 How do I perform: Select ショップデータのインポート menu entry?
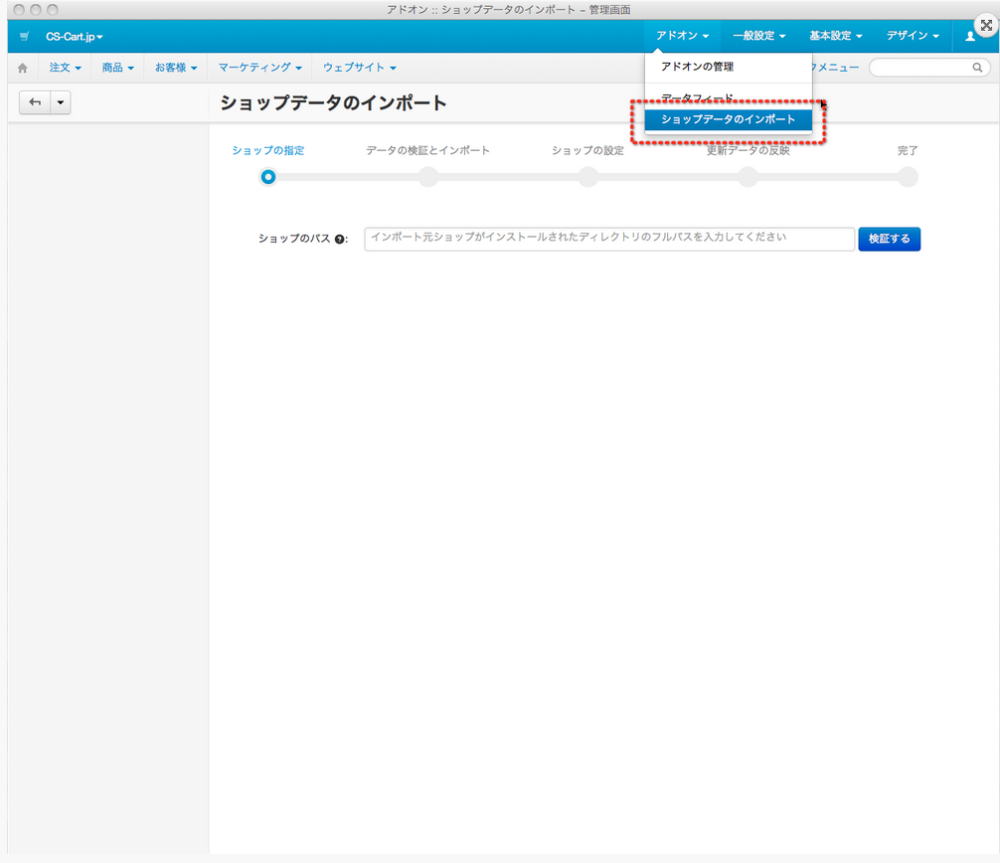coord(728,119)
